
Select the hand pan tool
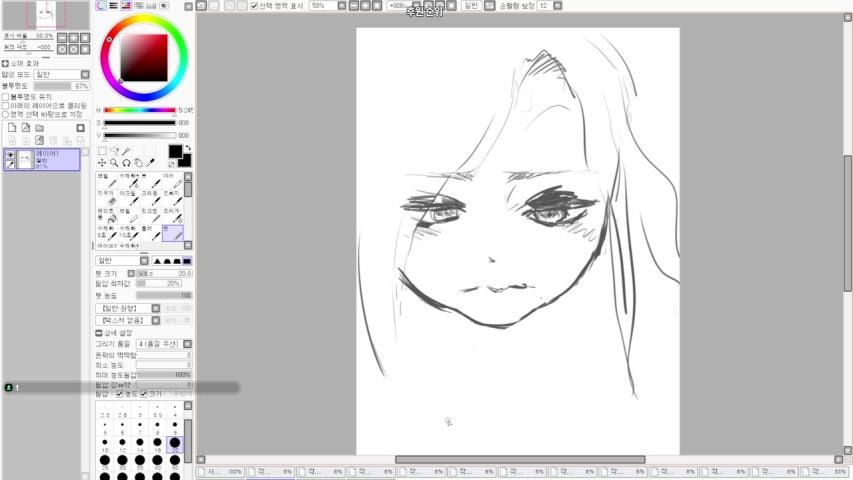[138, 163]
